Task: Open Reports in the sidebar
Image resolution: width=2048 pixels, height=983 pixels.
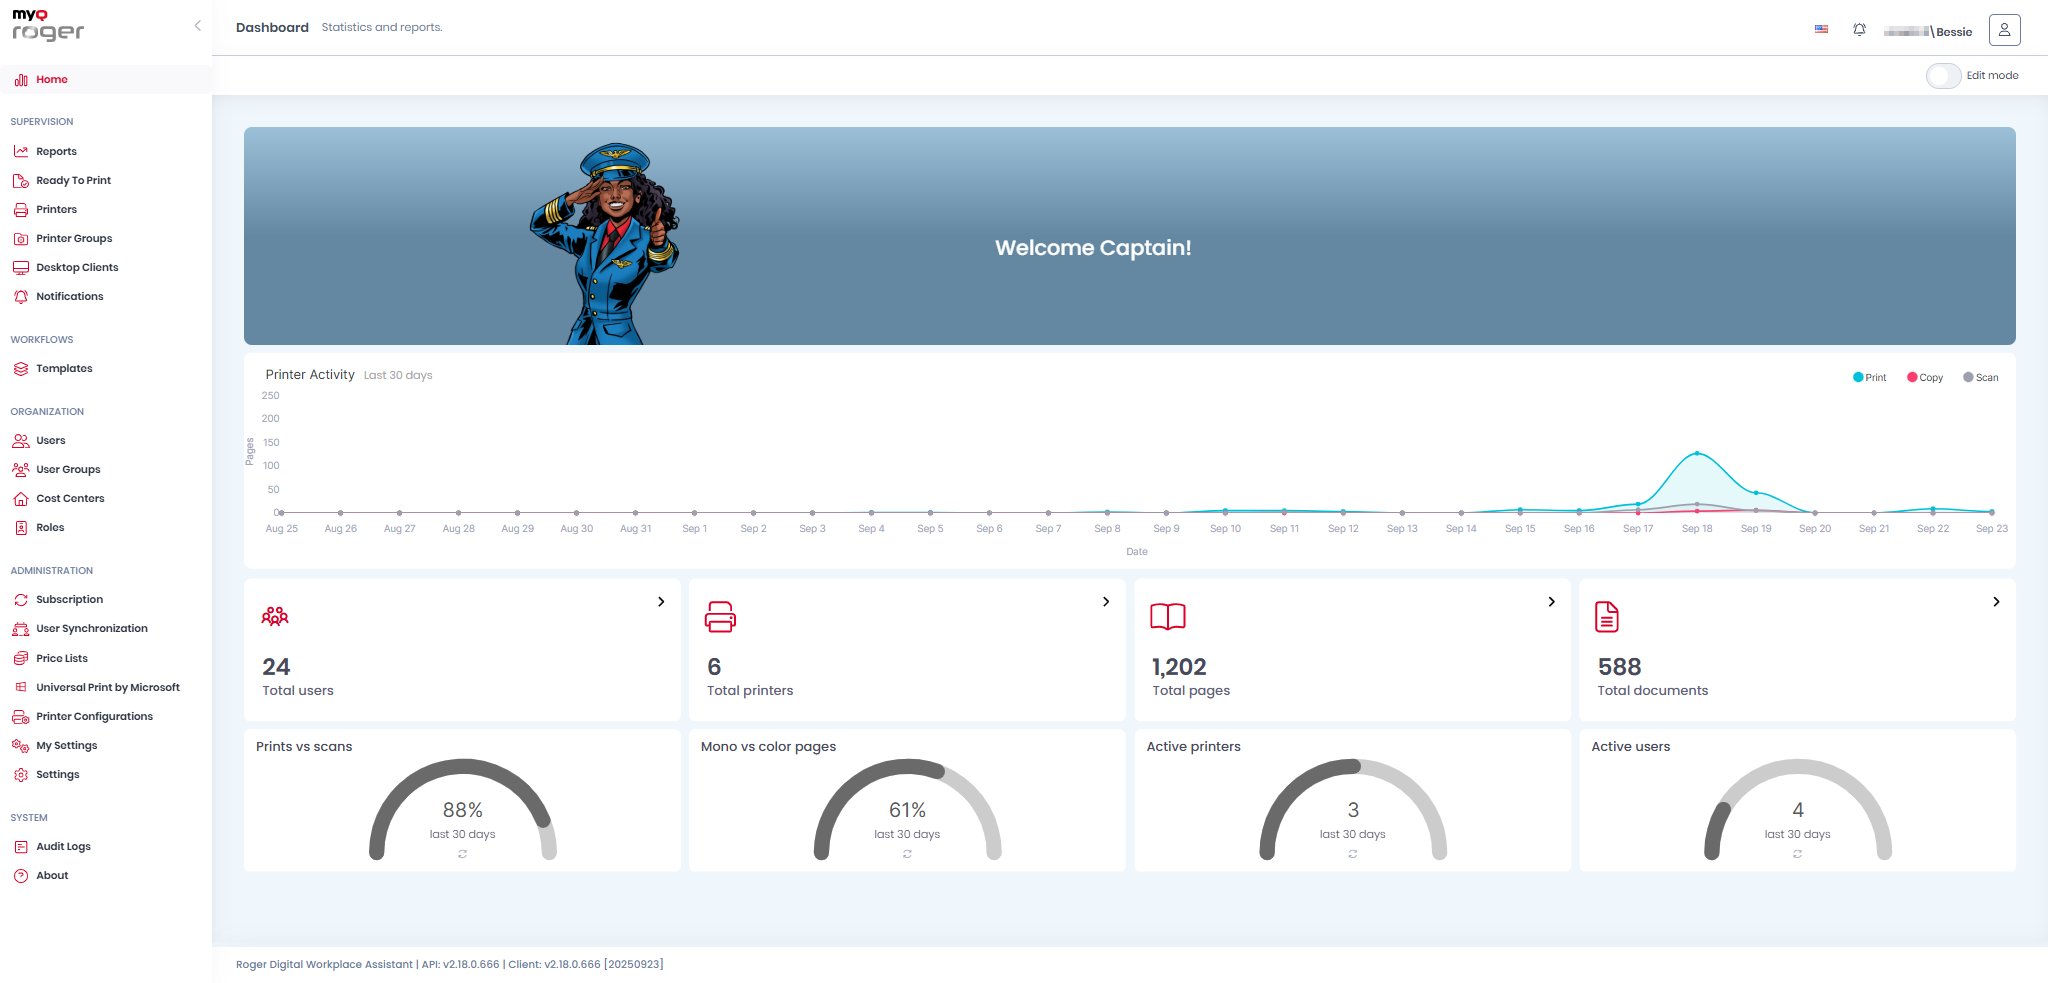Action: click(x=56, y=152)
